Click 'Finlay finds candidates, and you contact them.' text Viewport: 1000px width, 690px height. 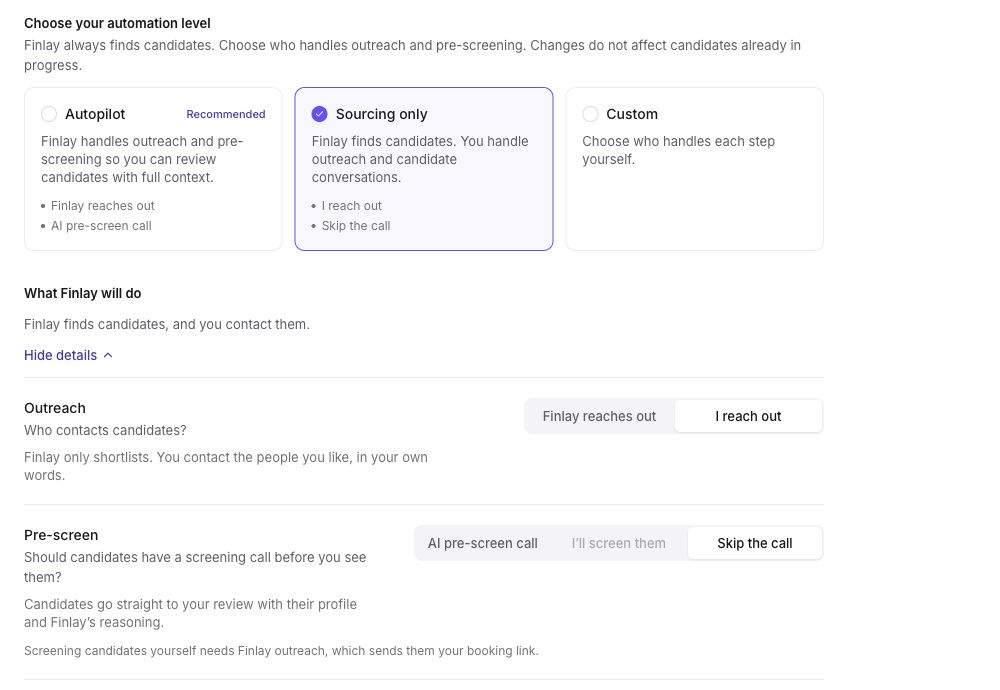[x=167, y=325]
